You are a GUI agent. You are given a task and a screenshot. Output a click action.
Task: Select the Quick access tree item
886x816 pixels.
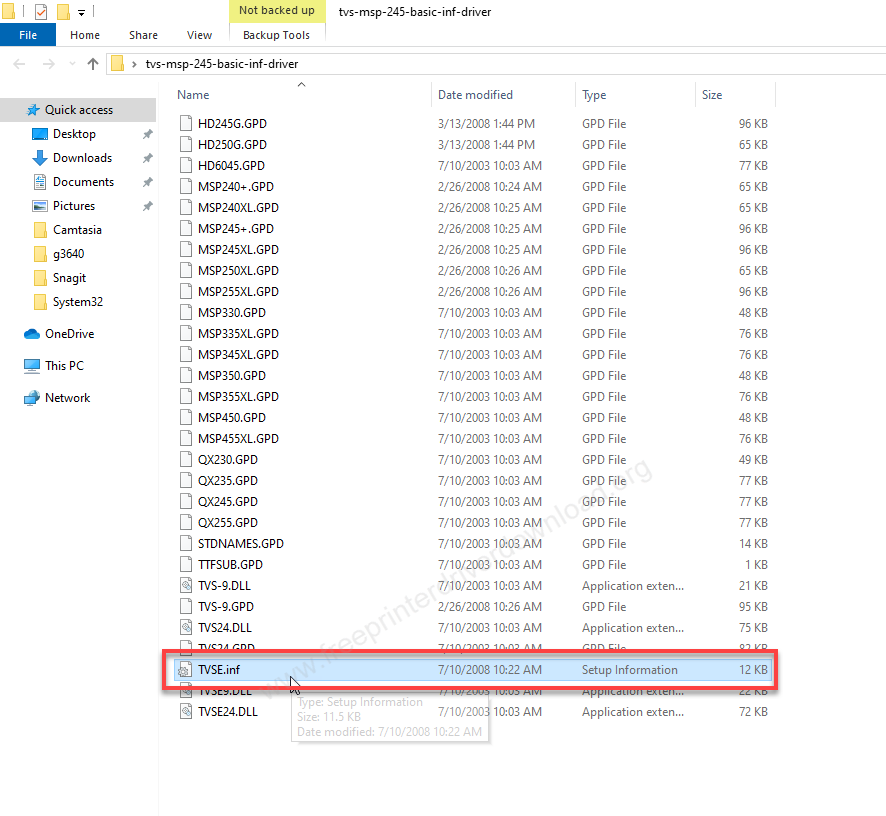click(x=78, y=110)
